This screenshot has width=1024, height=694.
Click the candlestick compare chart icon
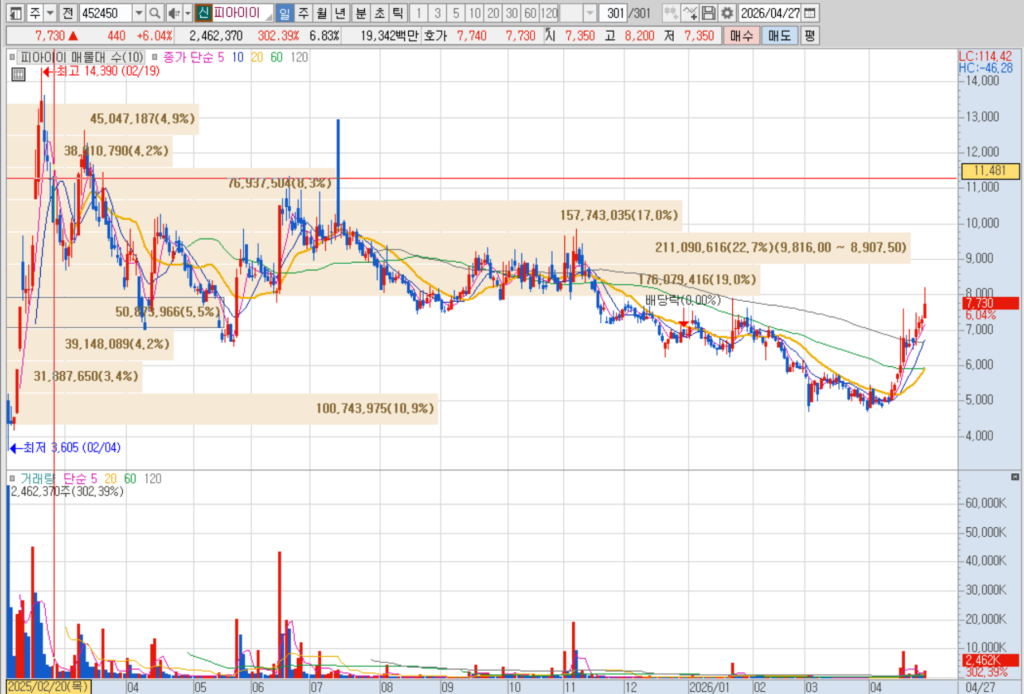671,12
